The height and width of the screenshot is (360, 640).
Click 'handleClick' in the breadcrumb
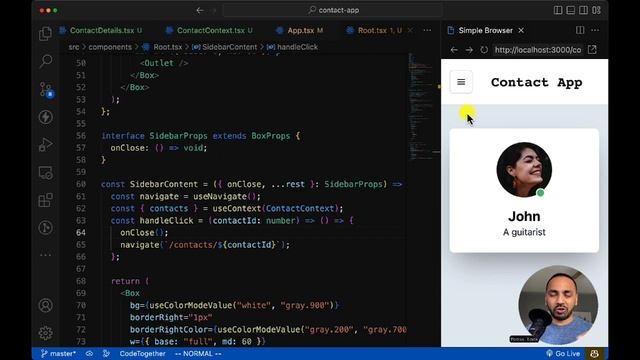[x=297, y=47]
